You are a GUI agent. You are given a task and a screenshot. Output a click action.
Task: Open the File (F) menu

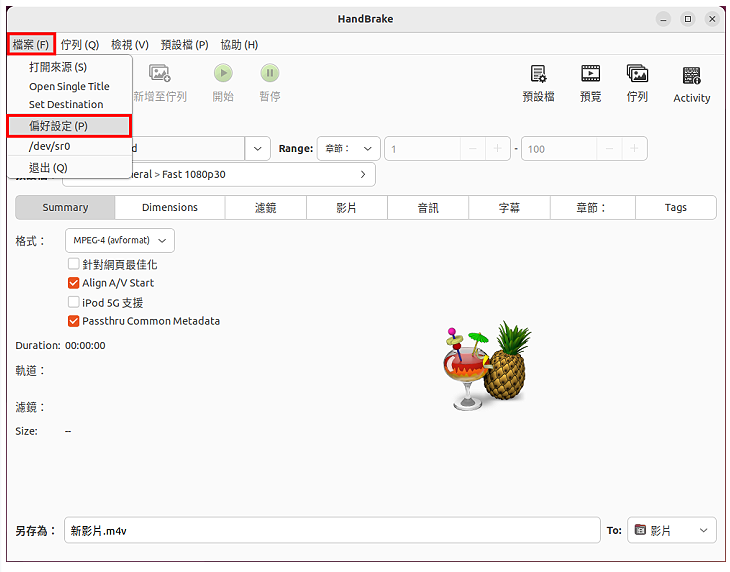tap(31, 45)
